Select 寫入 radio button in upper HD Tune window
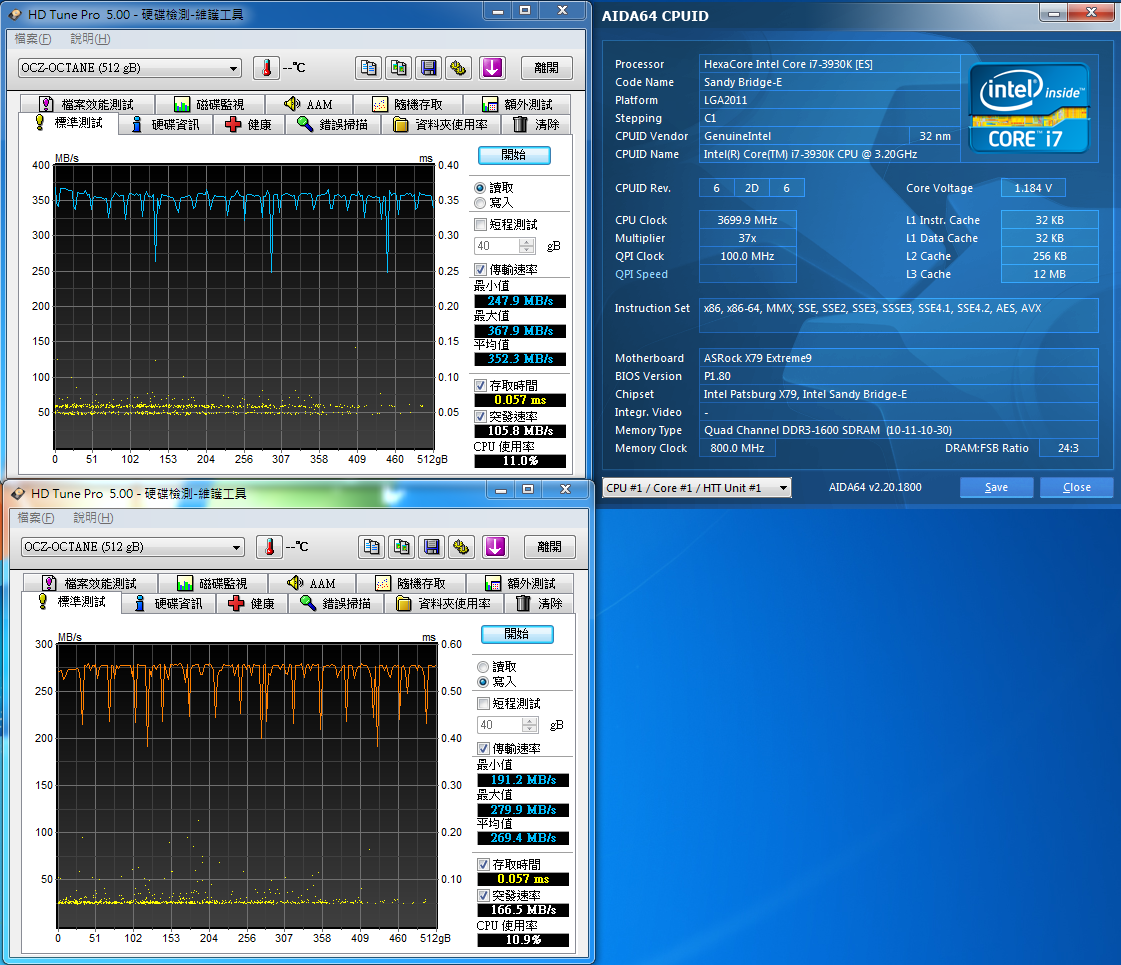1121x965 pixels. click(480, 203)
